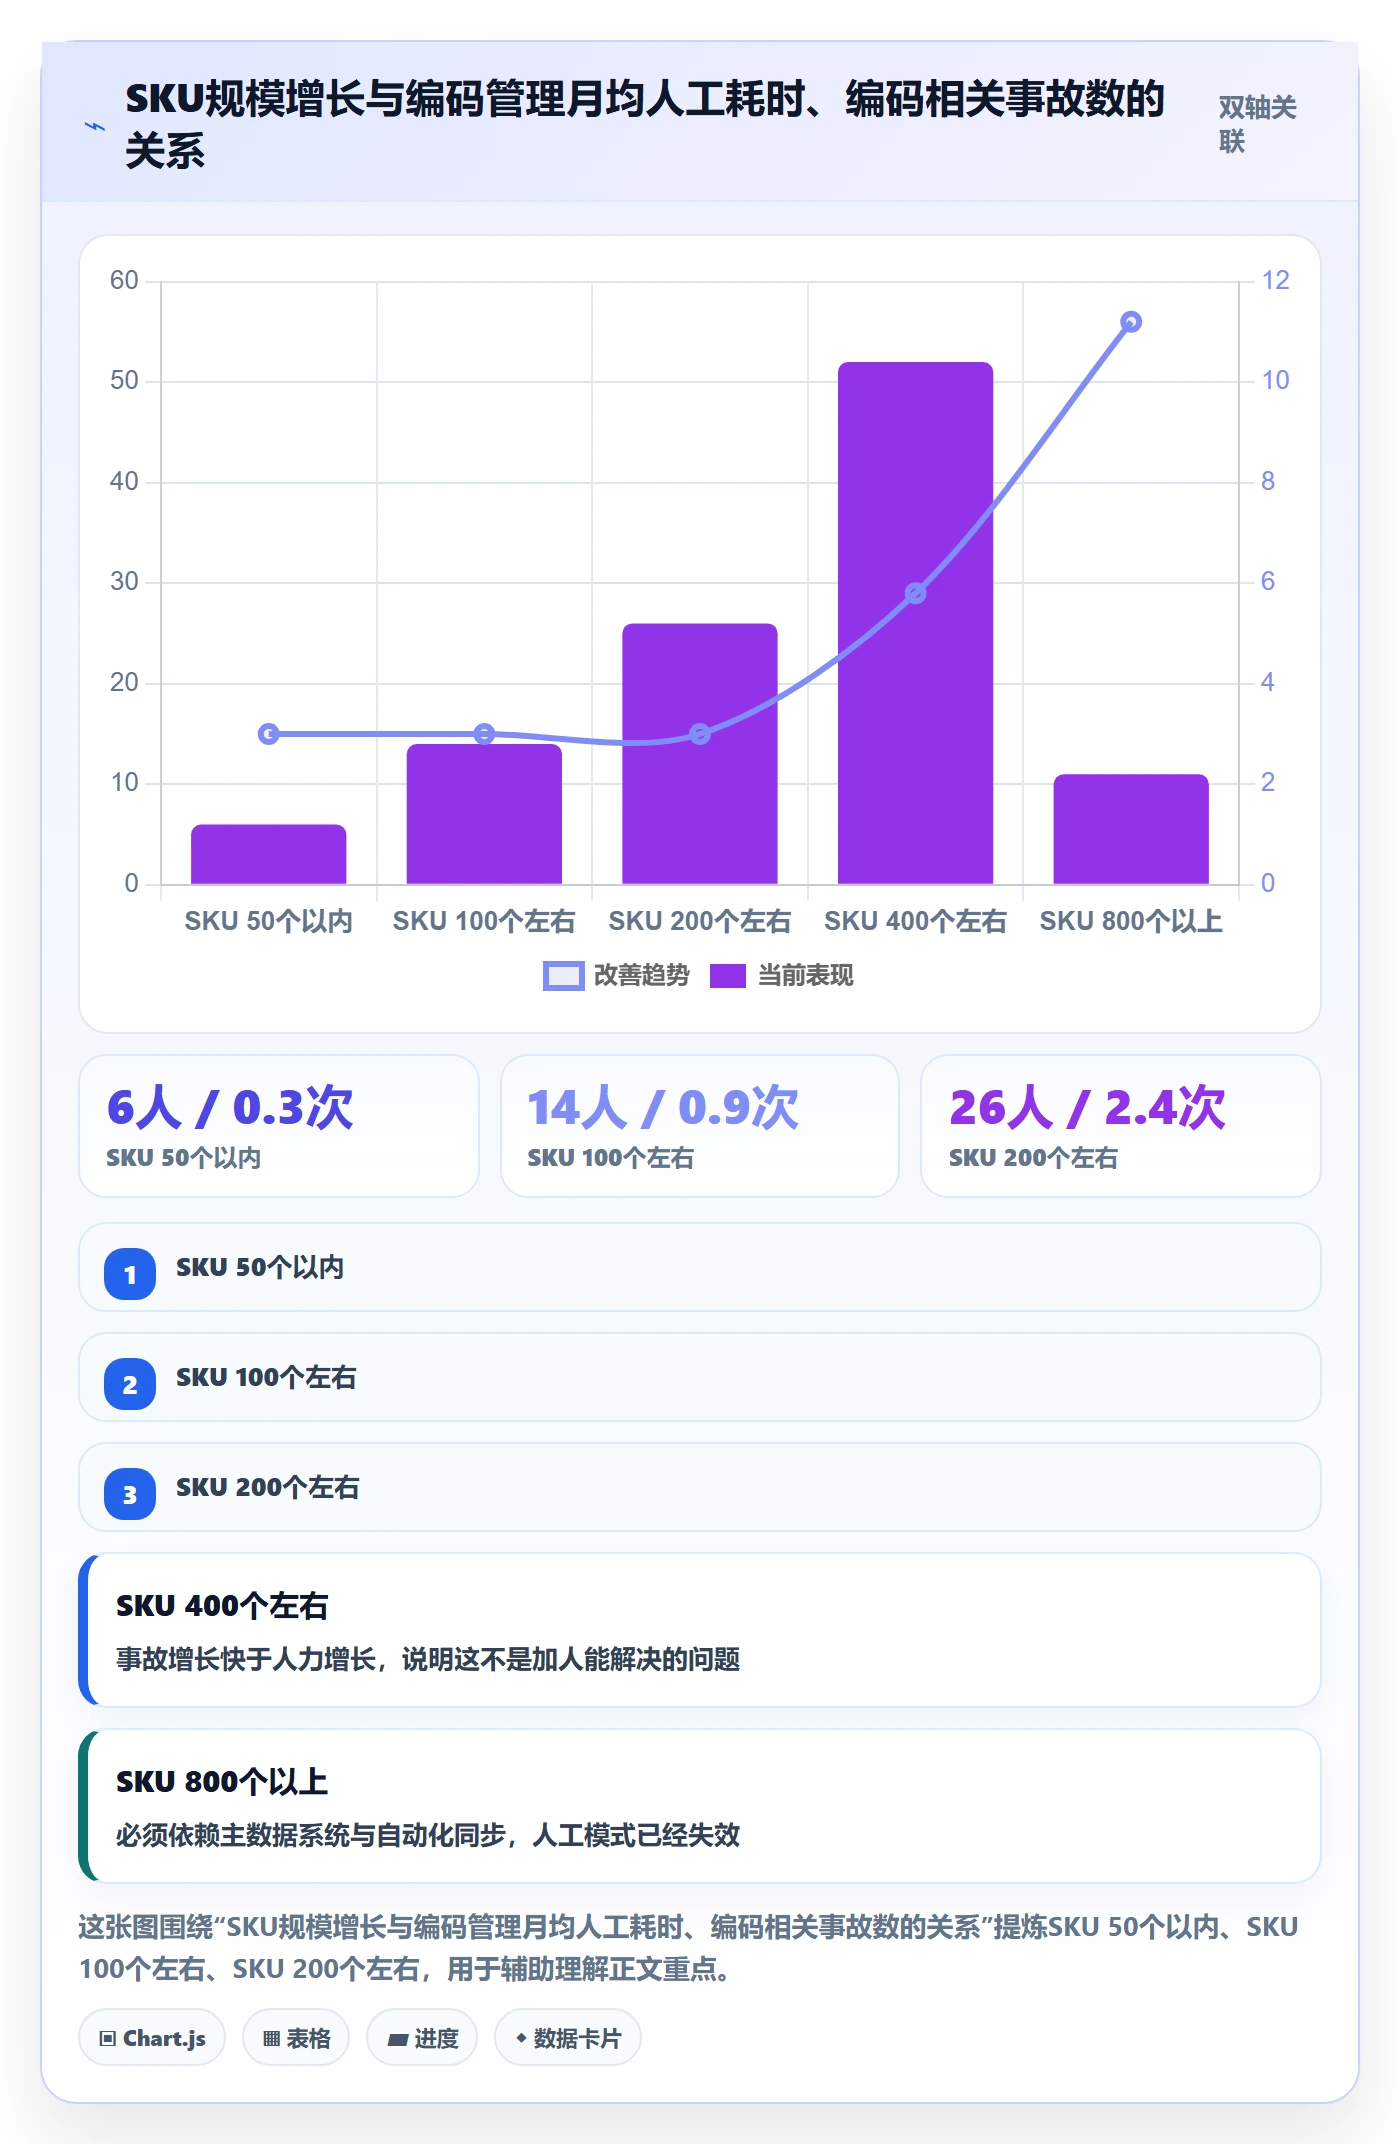
Task: Click the SKU 100个左右 purple bar
Action: pos(484,814)
